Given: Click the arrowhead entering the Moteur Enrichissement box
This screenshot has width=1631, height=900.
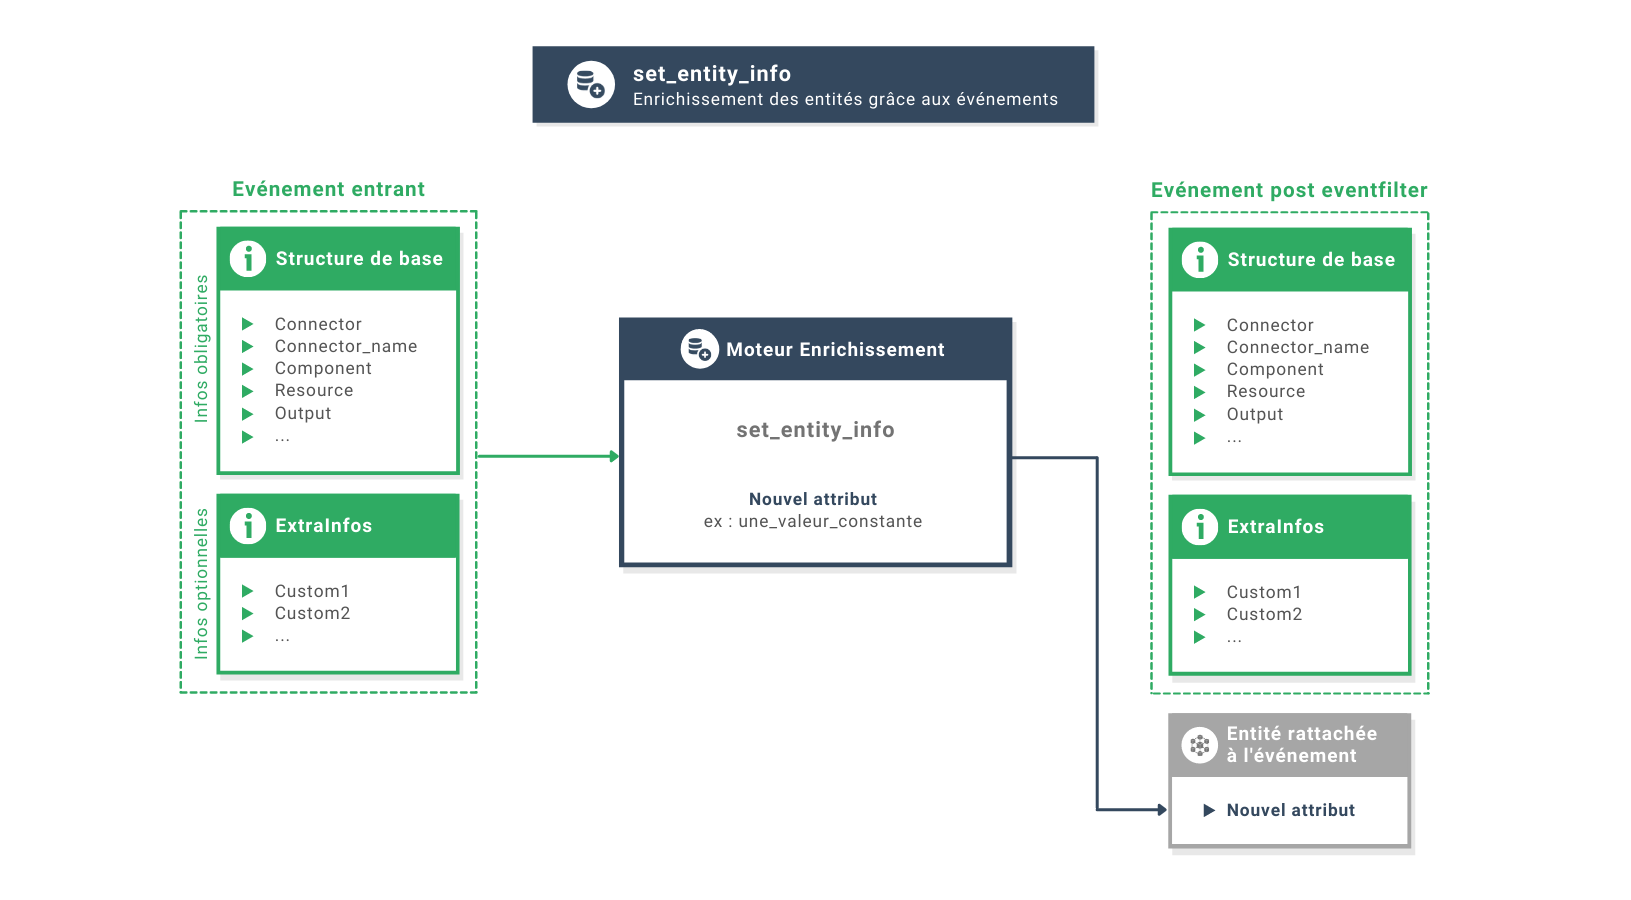Looking at the screenshot, I should [614, 456].
